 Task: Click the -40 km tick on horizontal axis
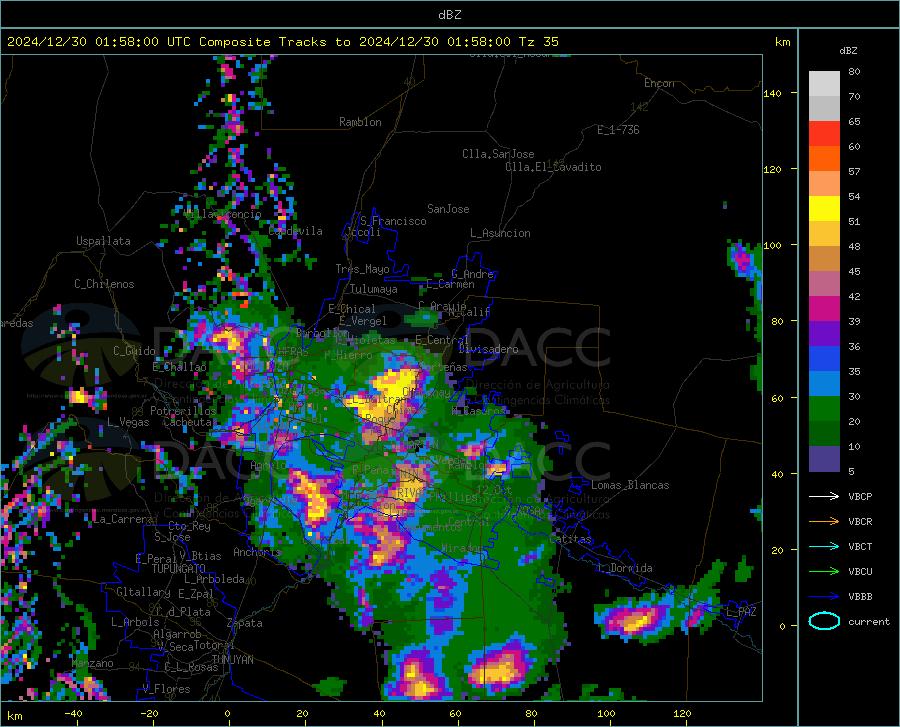73,714
